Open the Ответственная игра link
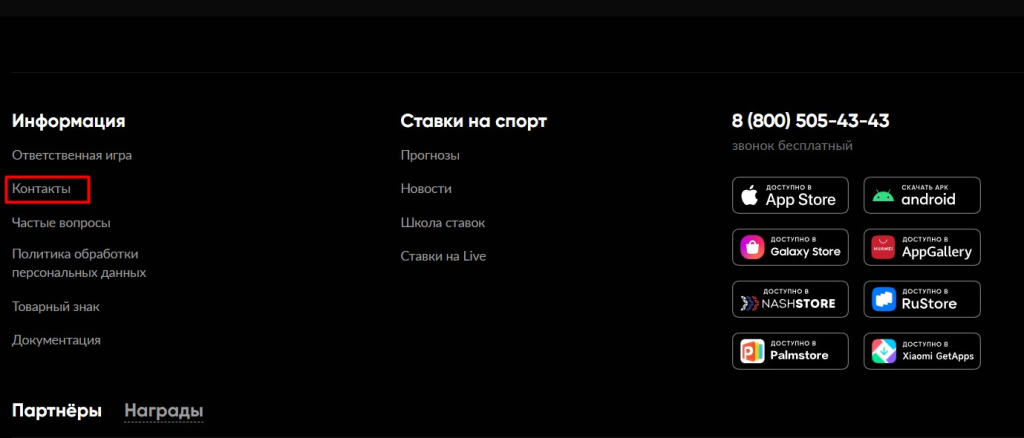Screen dimensions: 1024x438 pos(72,156)
